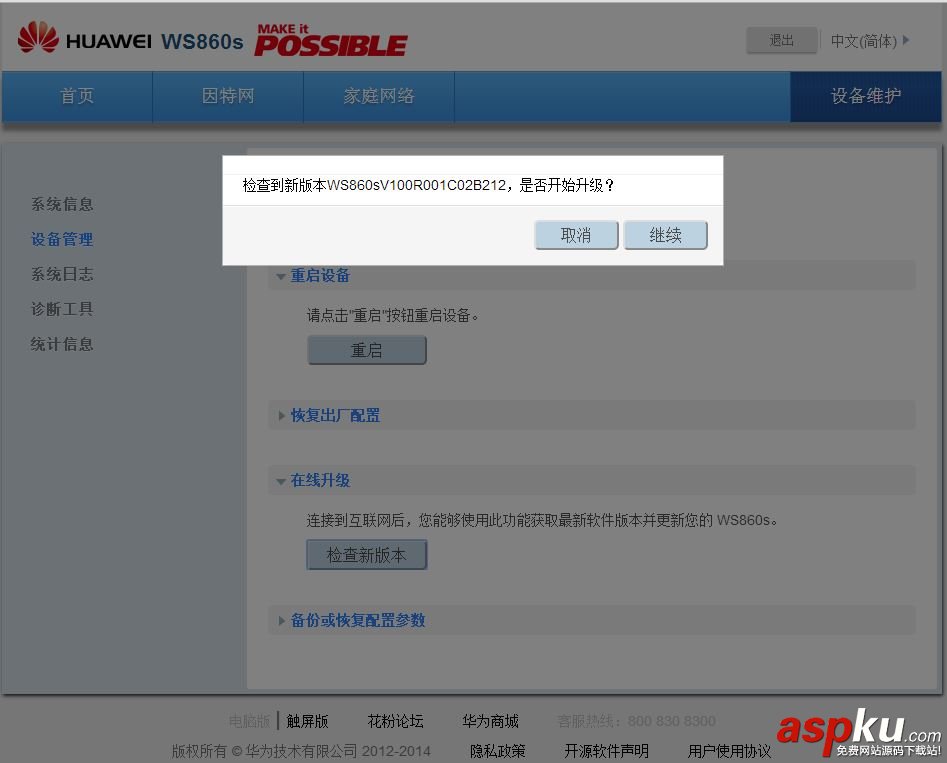Click the 检查新版本 button
947x763 pixels.
[366, 555]
